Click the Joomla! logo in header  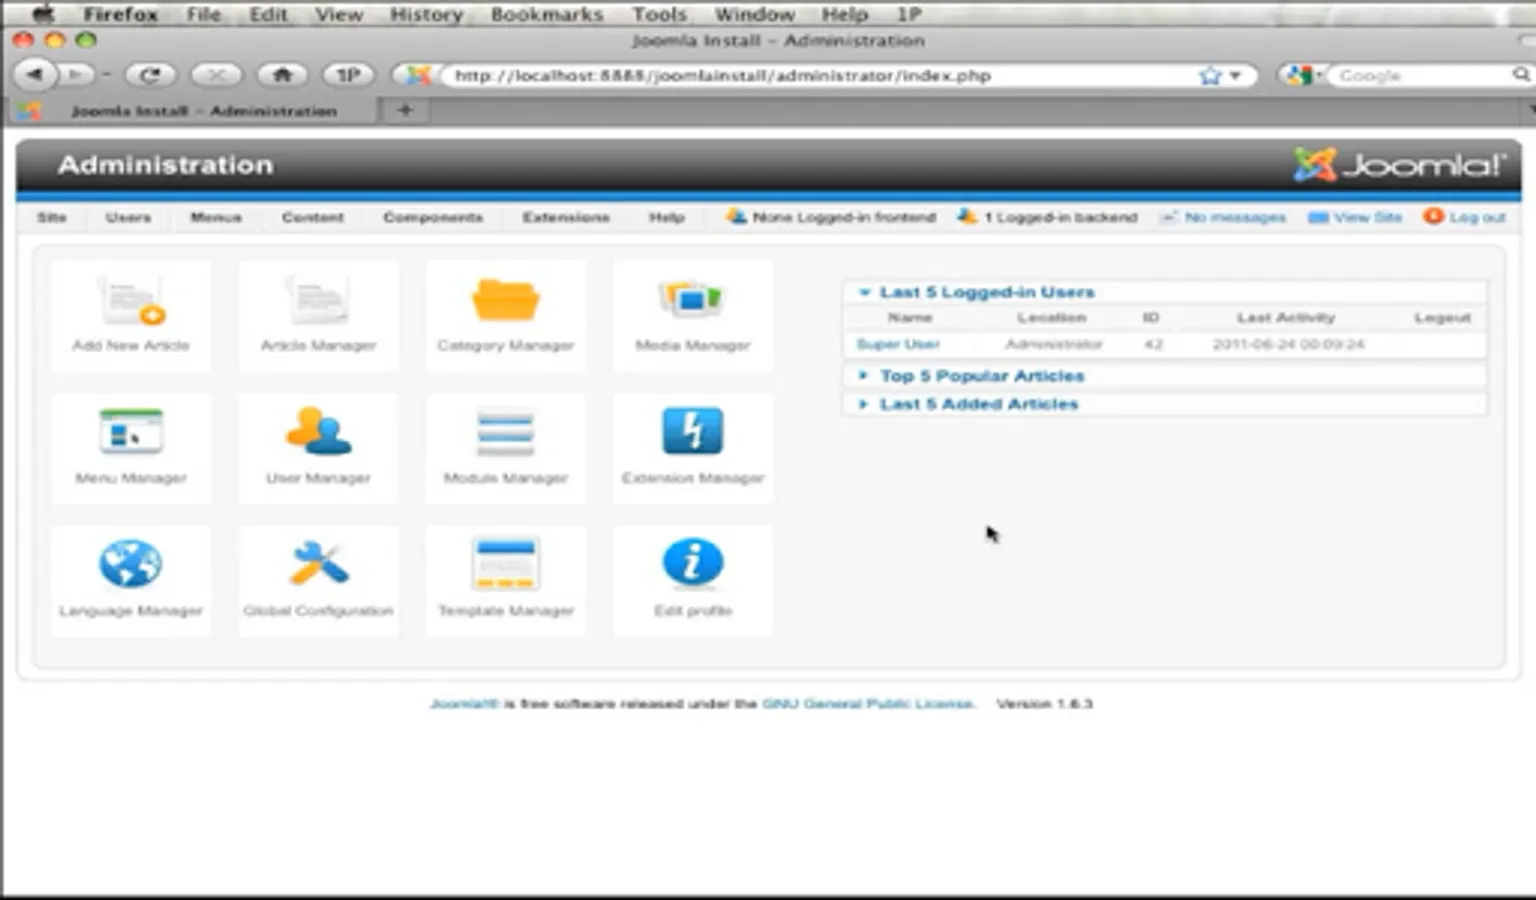1399,165
